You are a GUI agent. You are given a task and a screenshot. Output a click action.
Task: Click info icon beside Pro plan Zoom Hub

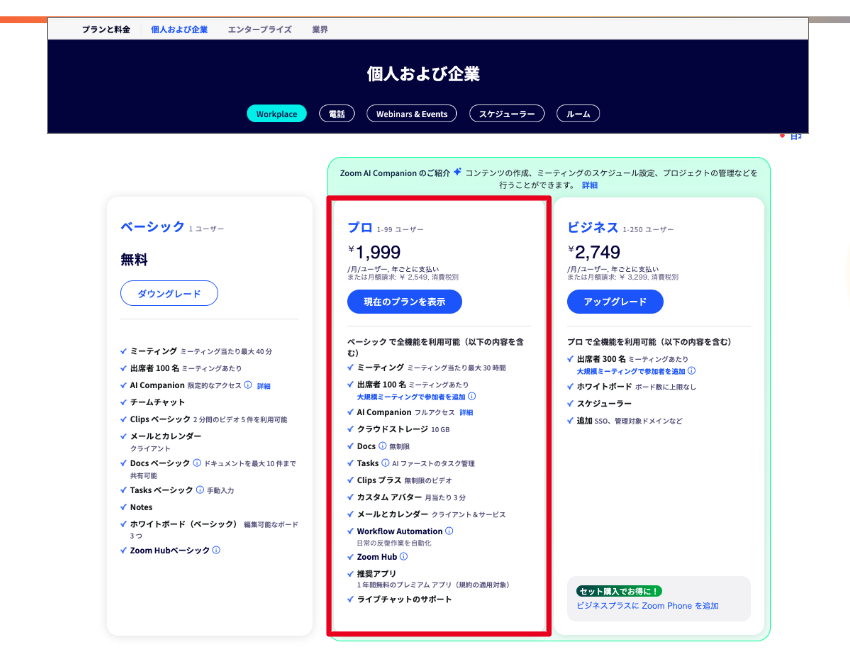[404, 556]
